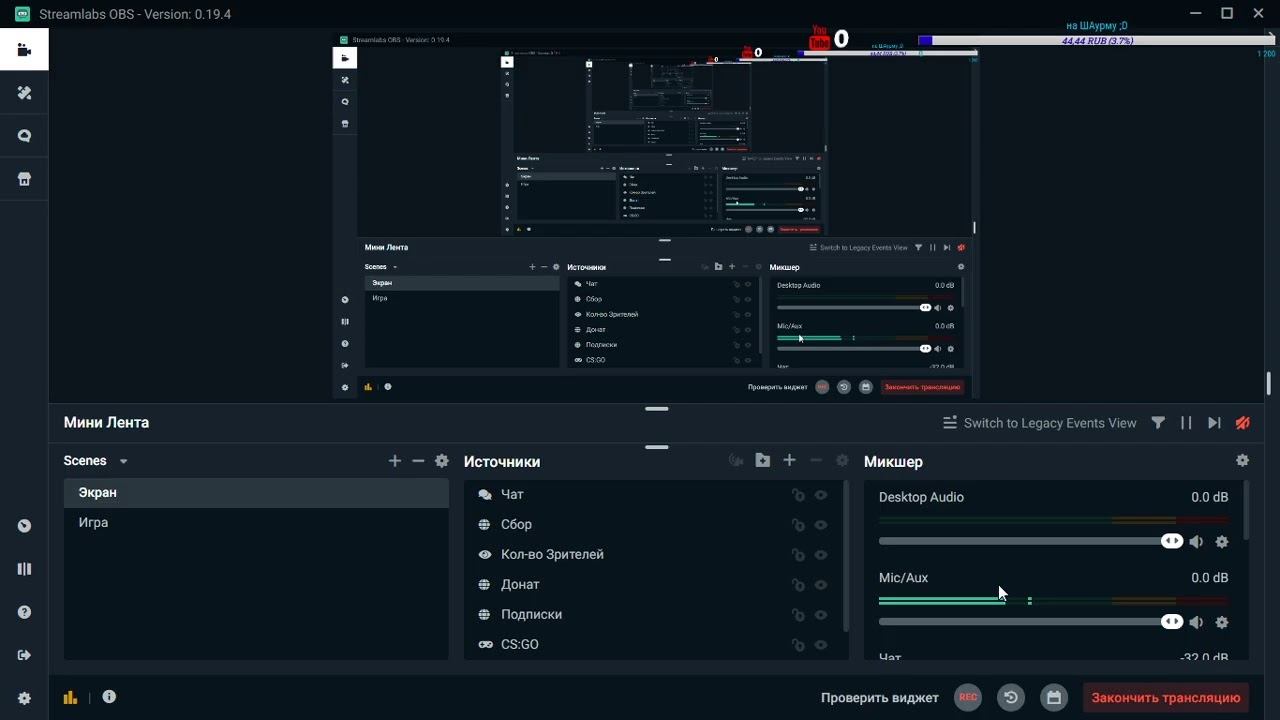The image size is (1280, 720).
Task: Click the replay buffer button
Action: 1011,697
